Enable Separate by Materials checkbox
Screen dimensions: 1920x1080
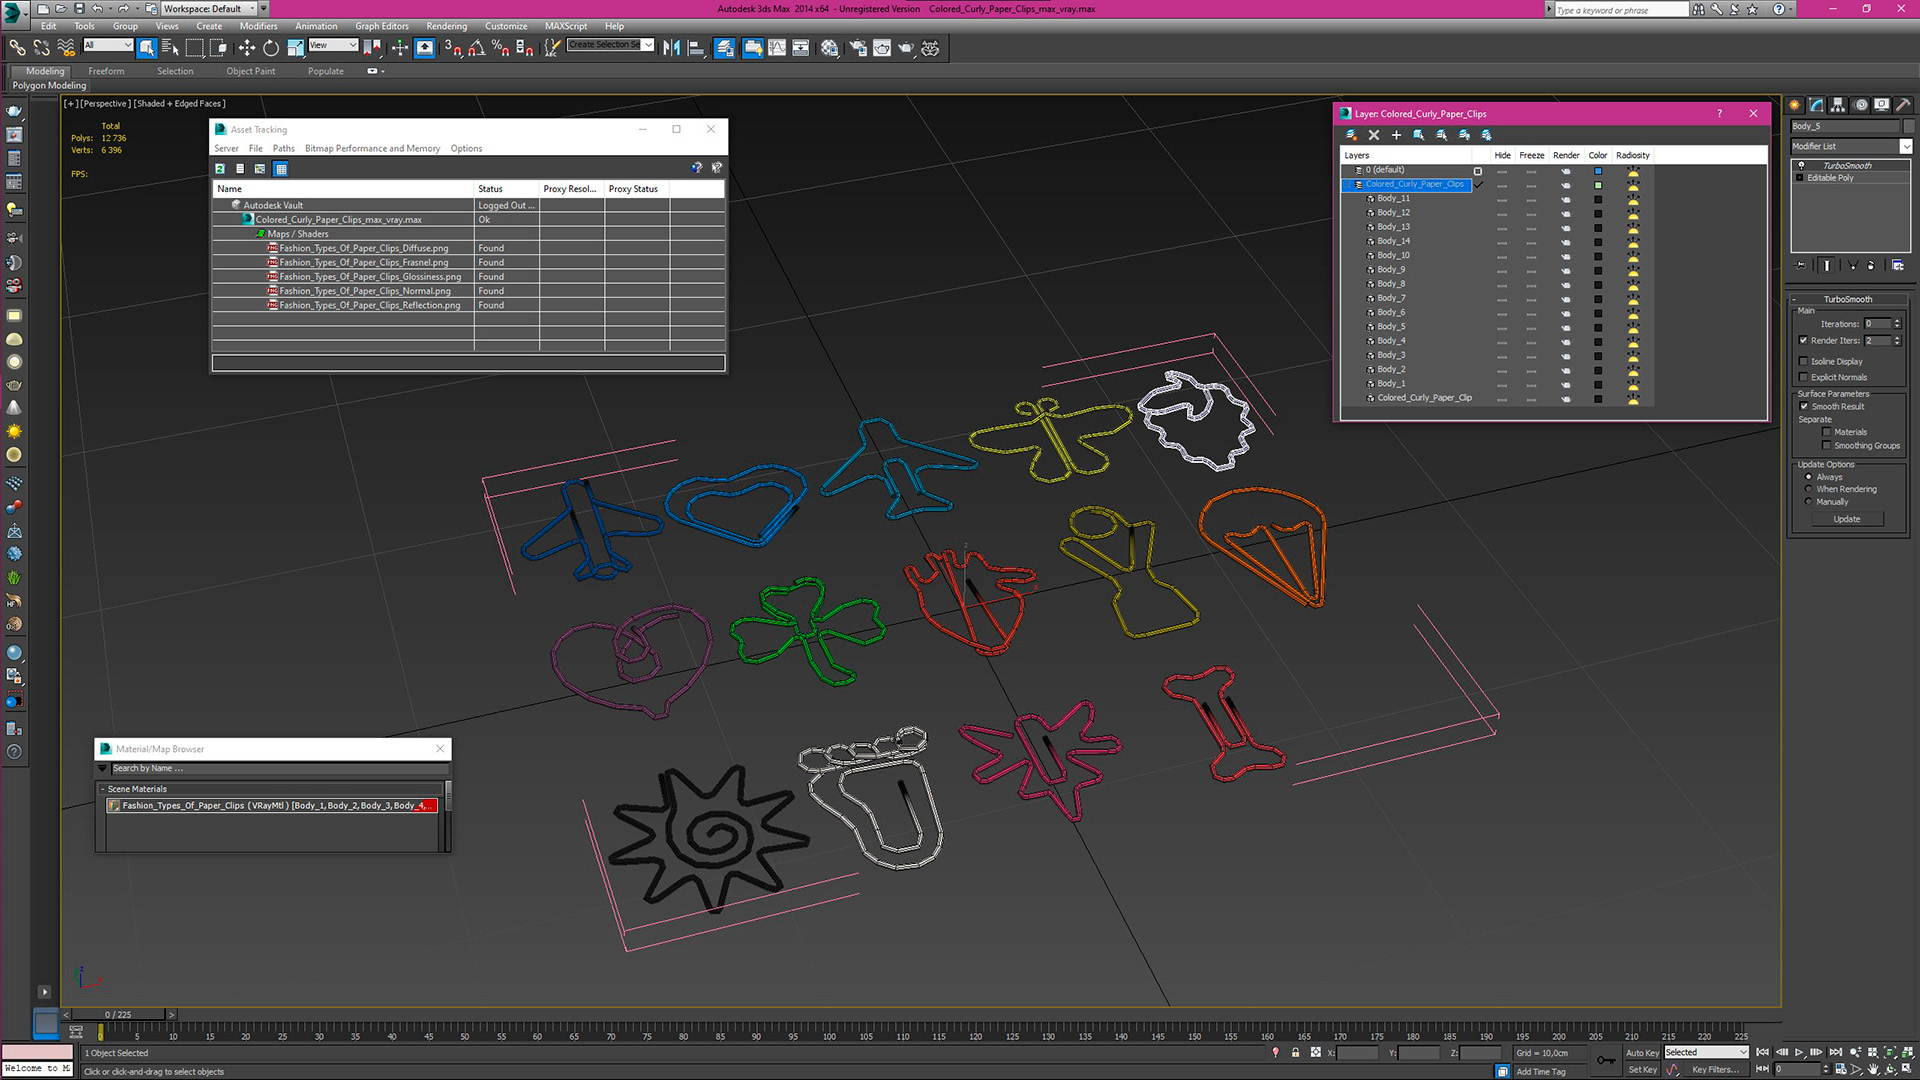(x=1826, y=432)
